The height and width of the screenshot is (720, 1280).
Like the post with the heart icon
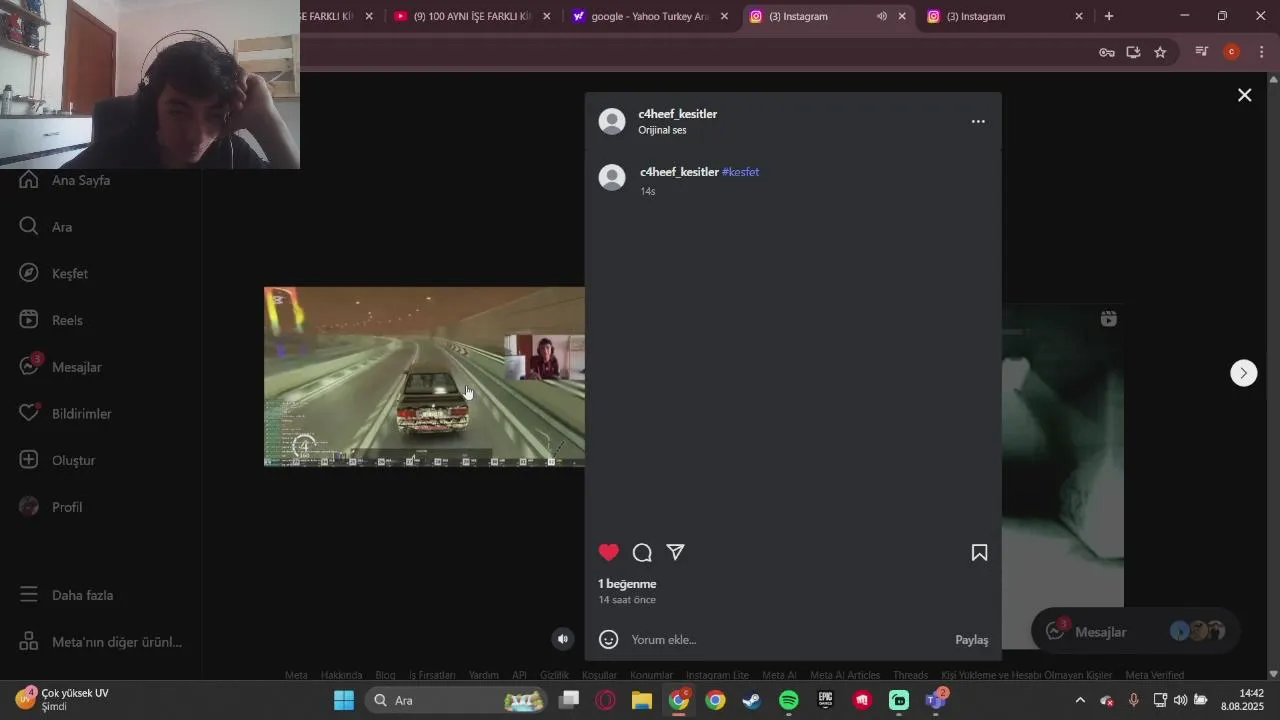tap(608, 552)
